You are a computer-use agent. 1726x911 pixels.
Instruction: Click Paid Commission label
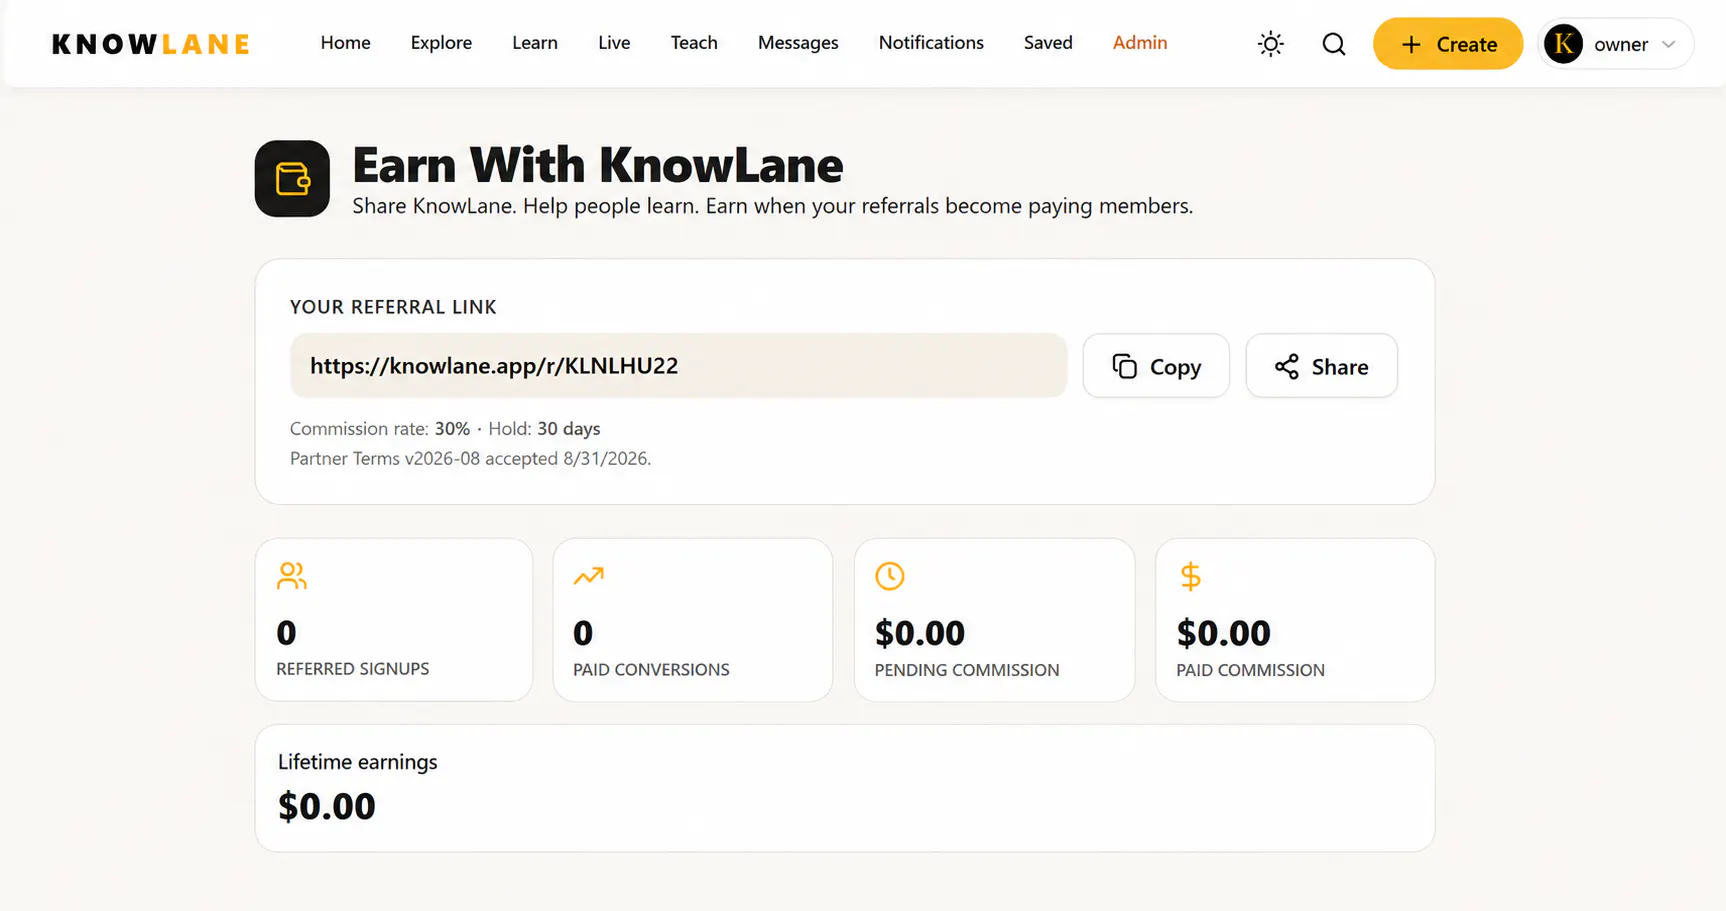(x=1250, y=670)
